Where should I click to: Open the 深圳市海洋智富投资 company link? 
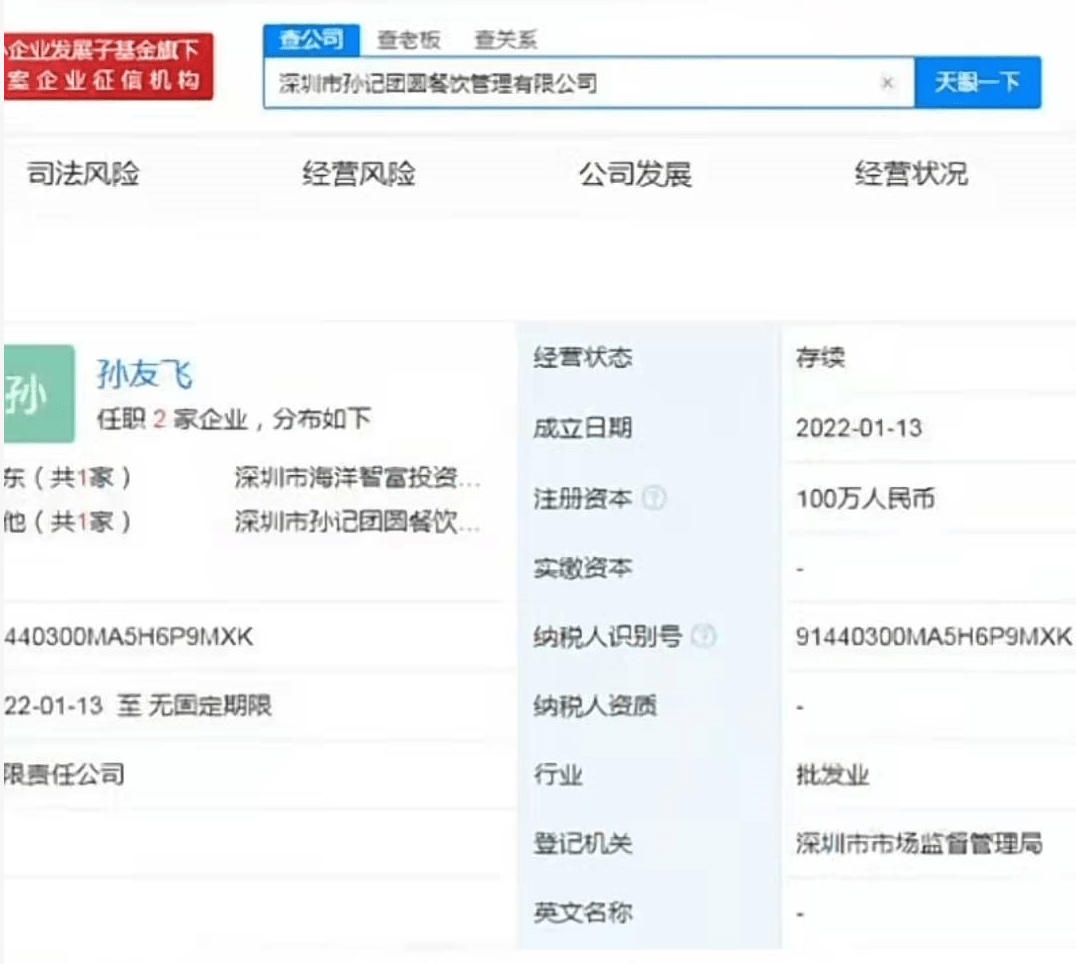coord(357,478)
